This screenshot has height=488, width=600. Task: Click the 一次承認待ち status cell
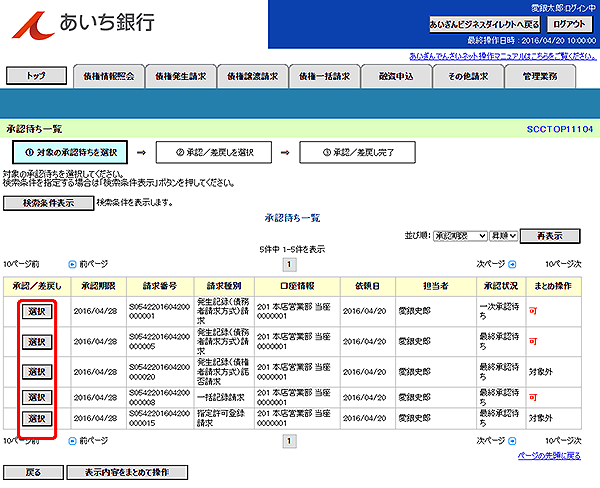click(499, 311)
